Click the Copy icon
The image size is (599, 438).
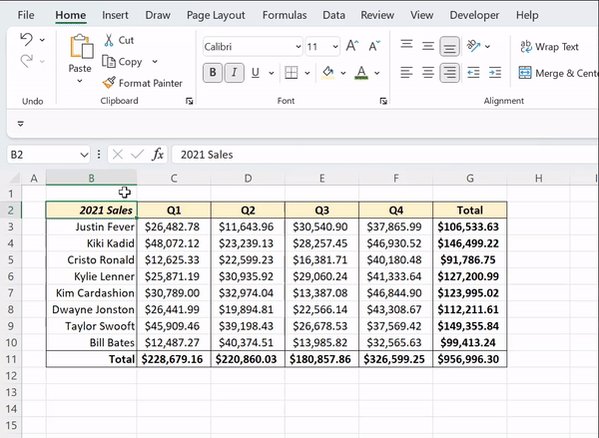[108, 61]
